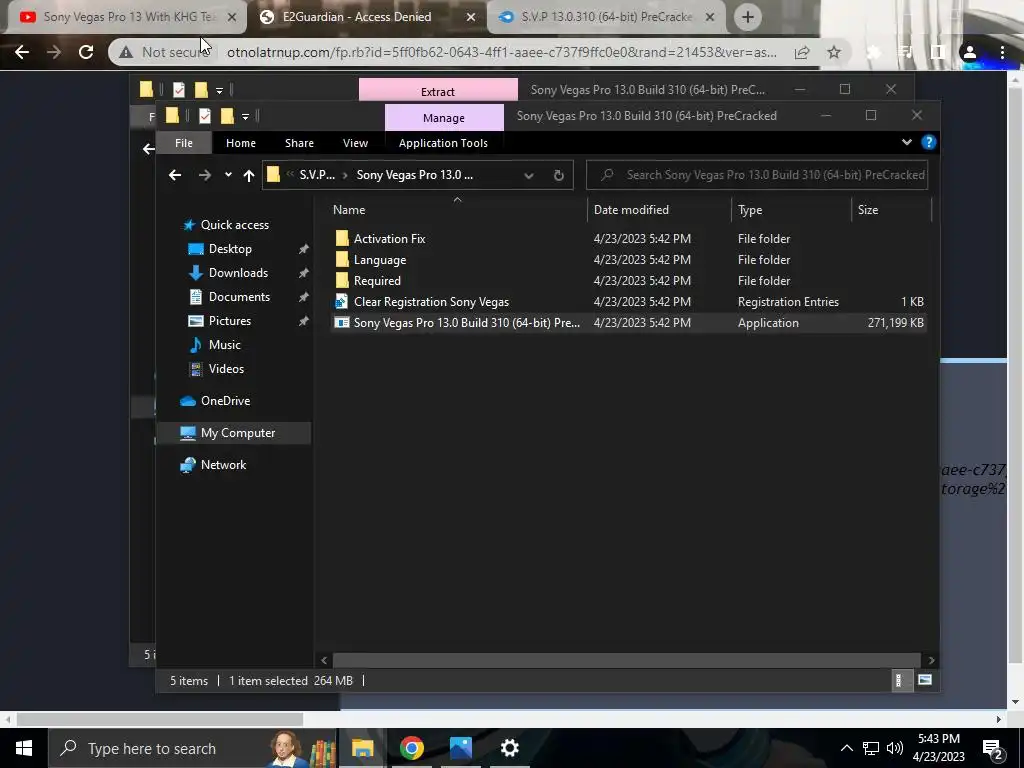
Task: Open Windows Start menu
Action: (24, 748)
